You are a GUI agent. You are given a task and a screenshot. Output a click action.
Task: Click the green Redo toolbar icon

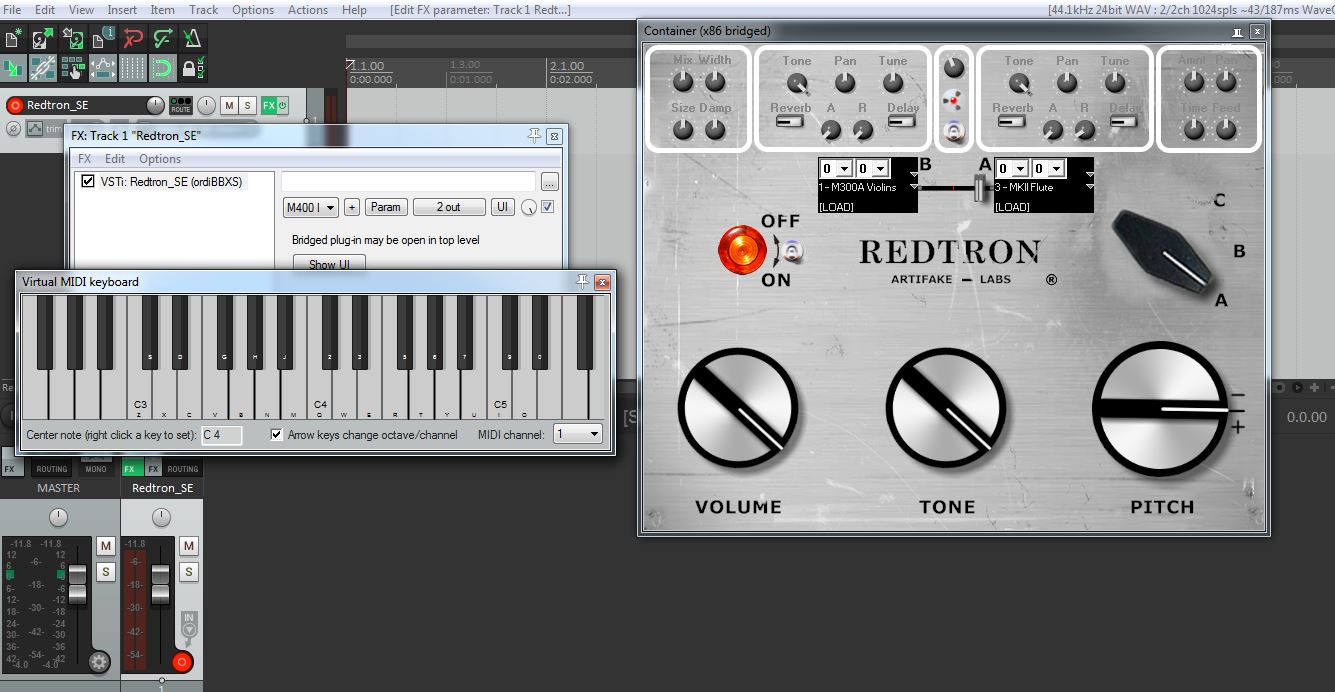(163, 40)
